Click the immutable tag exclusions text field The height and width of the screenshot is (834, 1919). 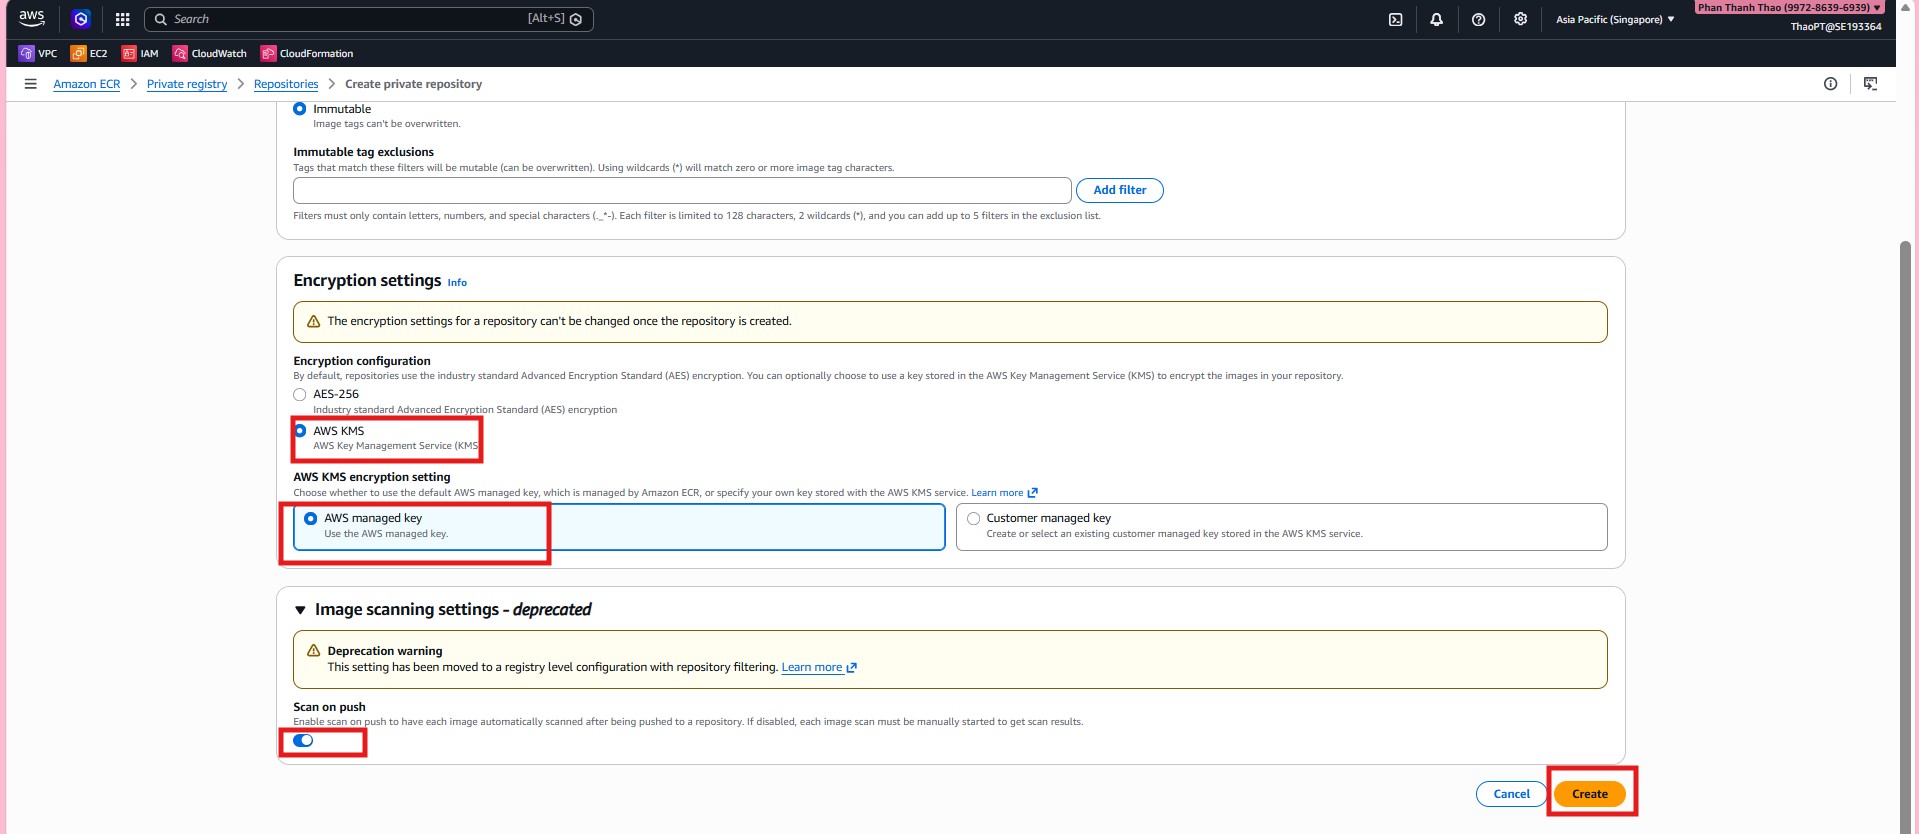[682, 190]
